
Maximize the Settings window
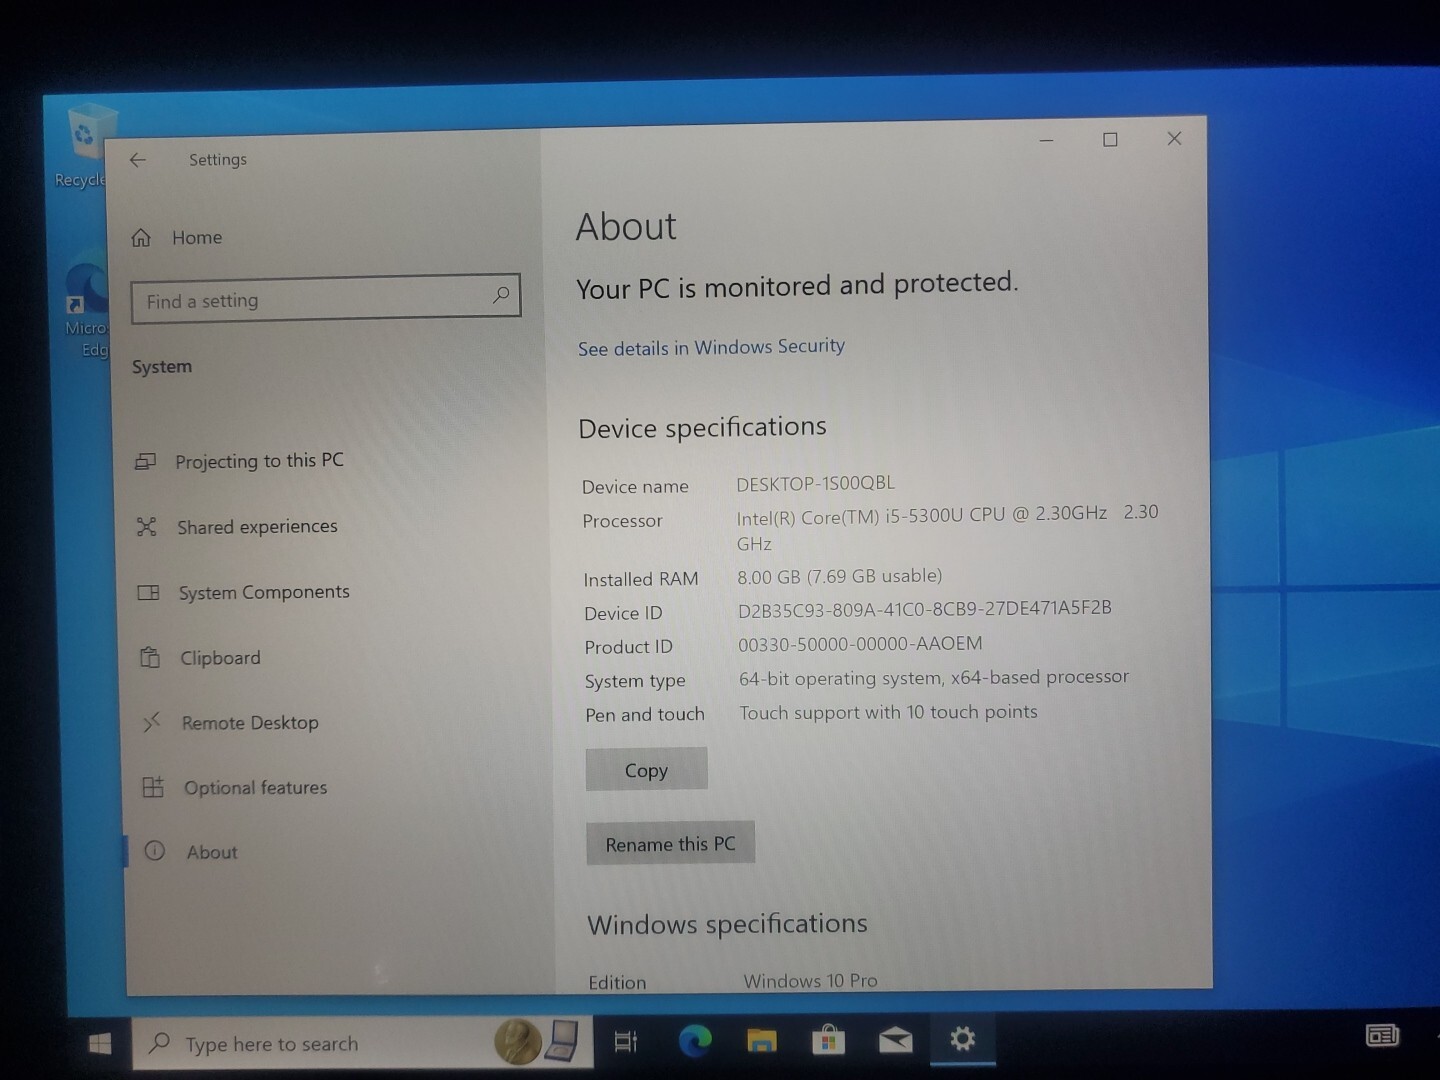point(1110,140)
